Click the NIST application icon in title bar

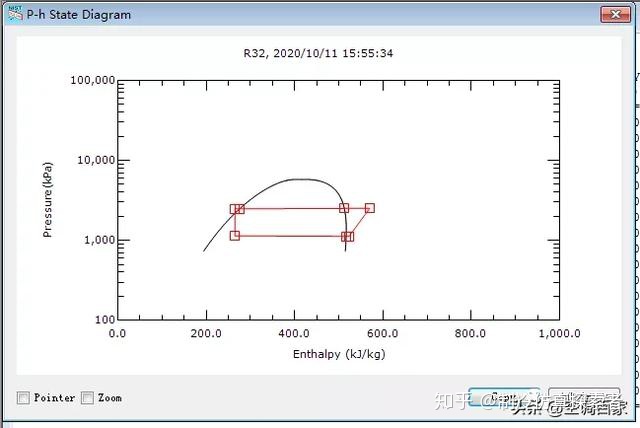pos(15,13)
